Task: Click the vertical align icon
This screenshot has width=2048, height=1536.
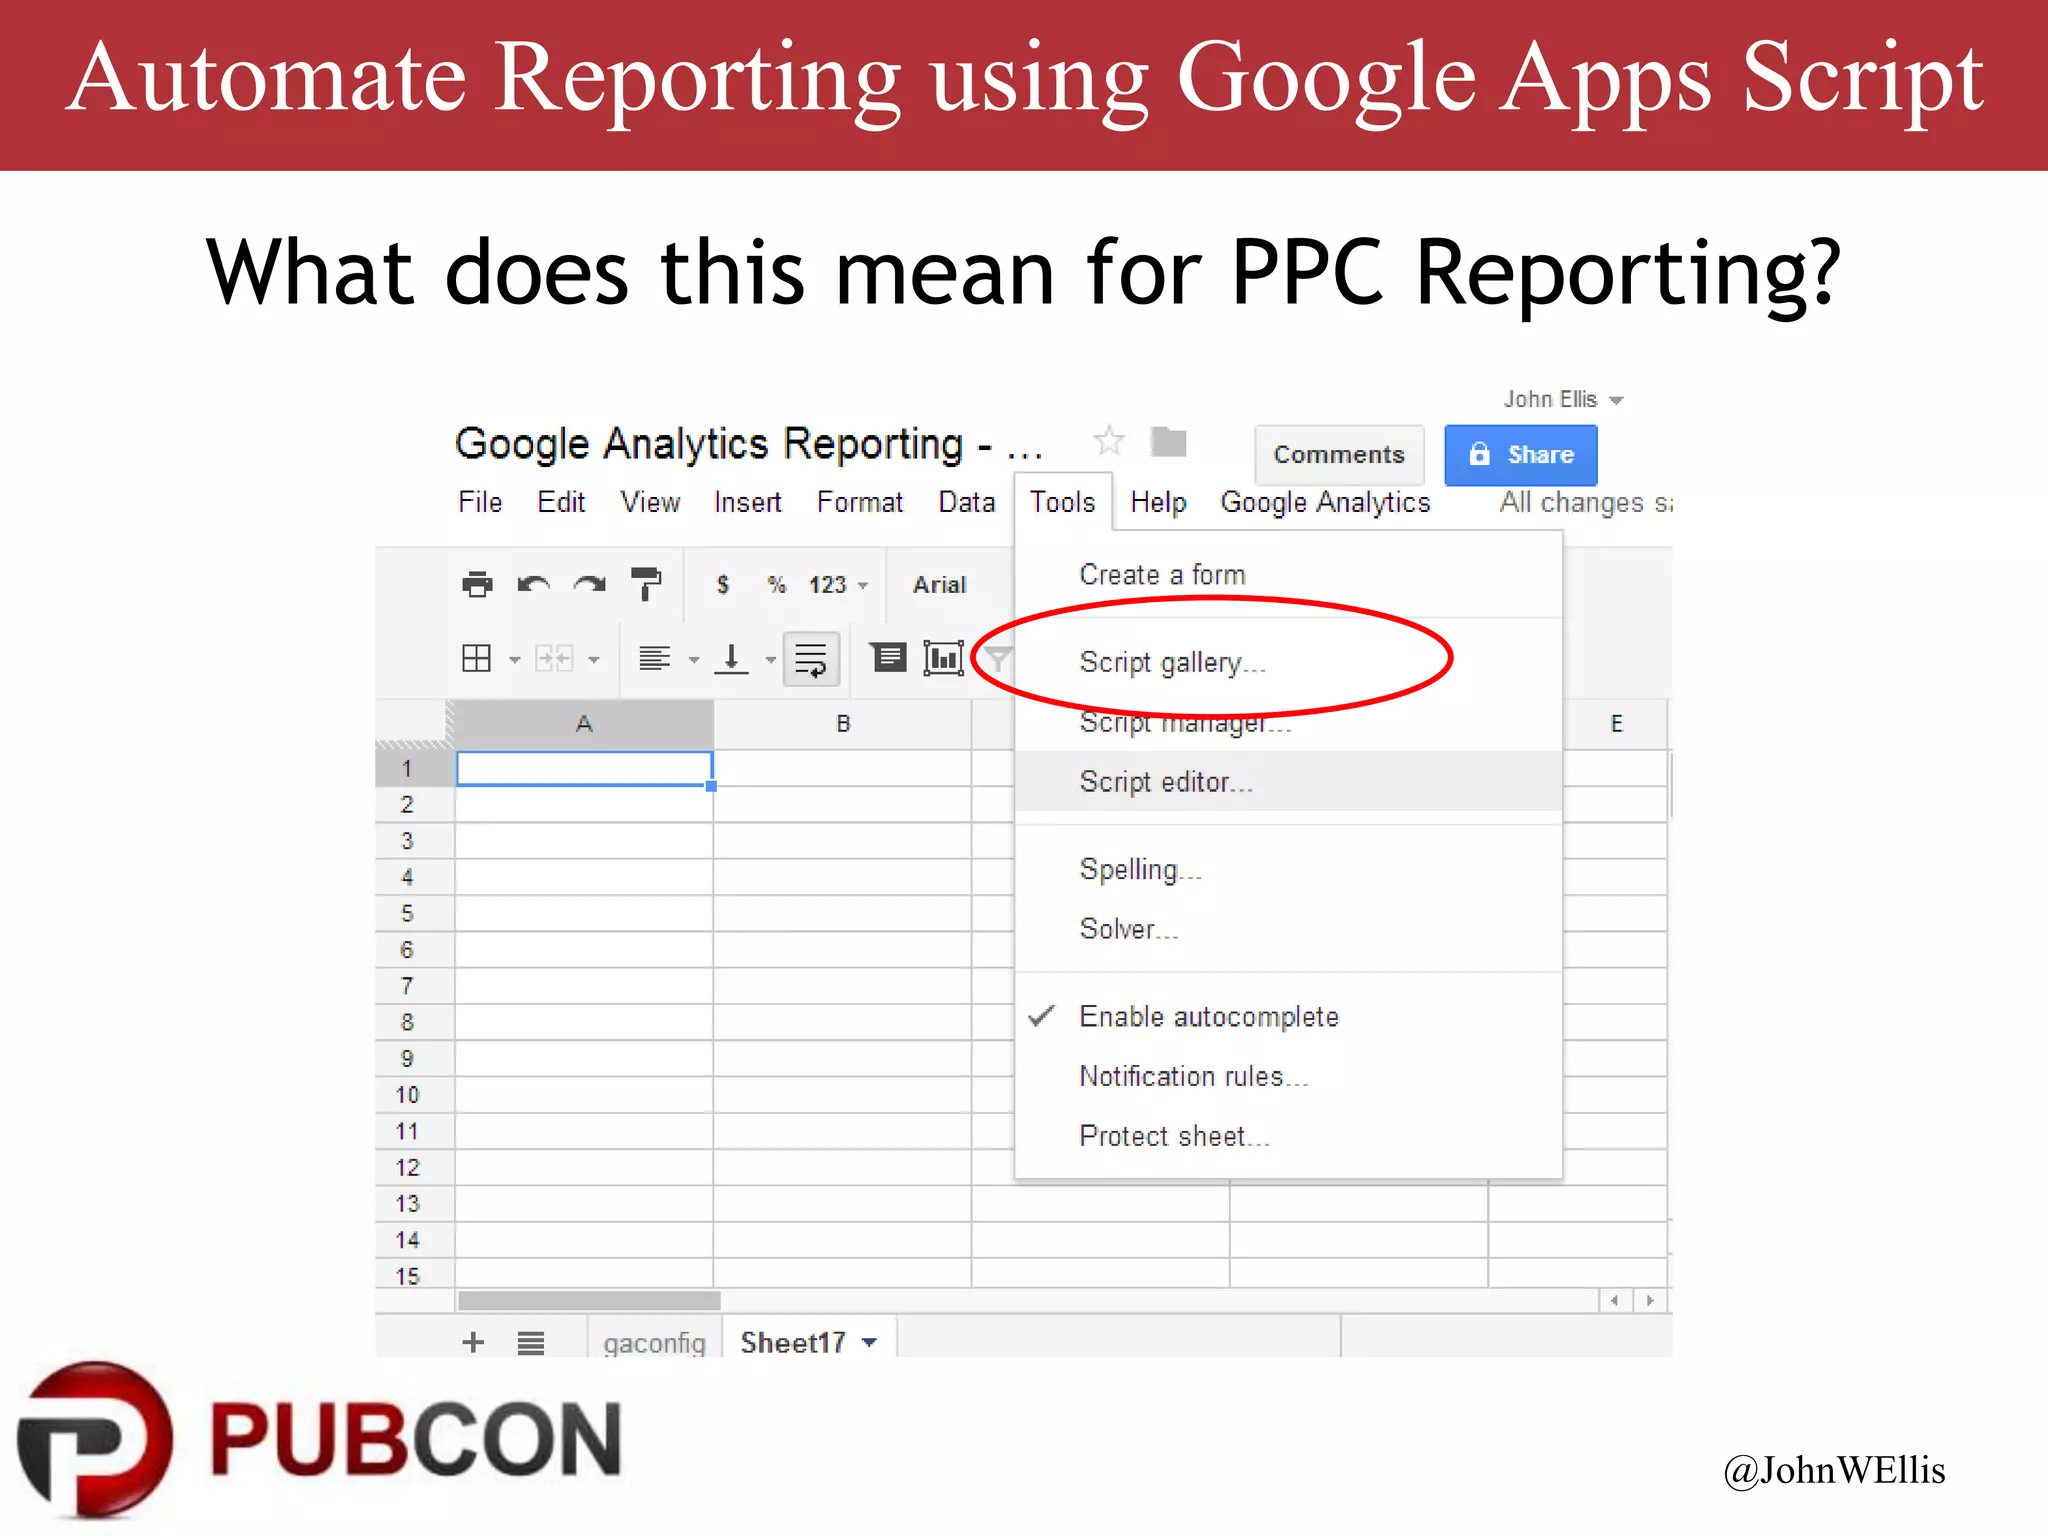Action: pos(731,658)
